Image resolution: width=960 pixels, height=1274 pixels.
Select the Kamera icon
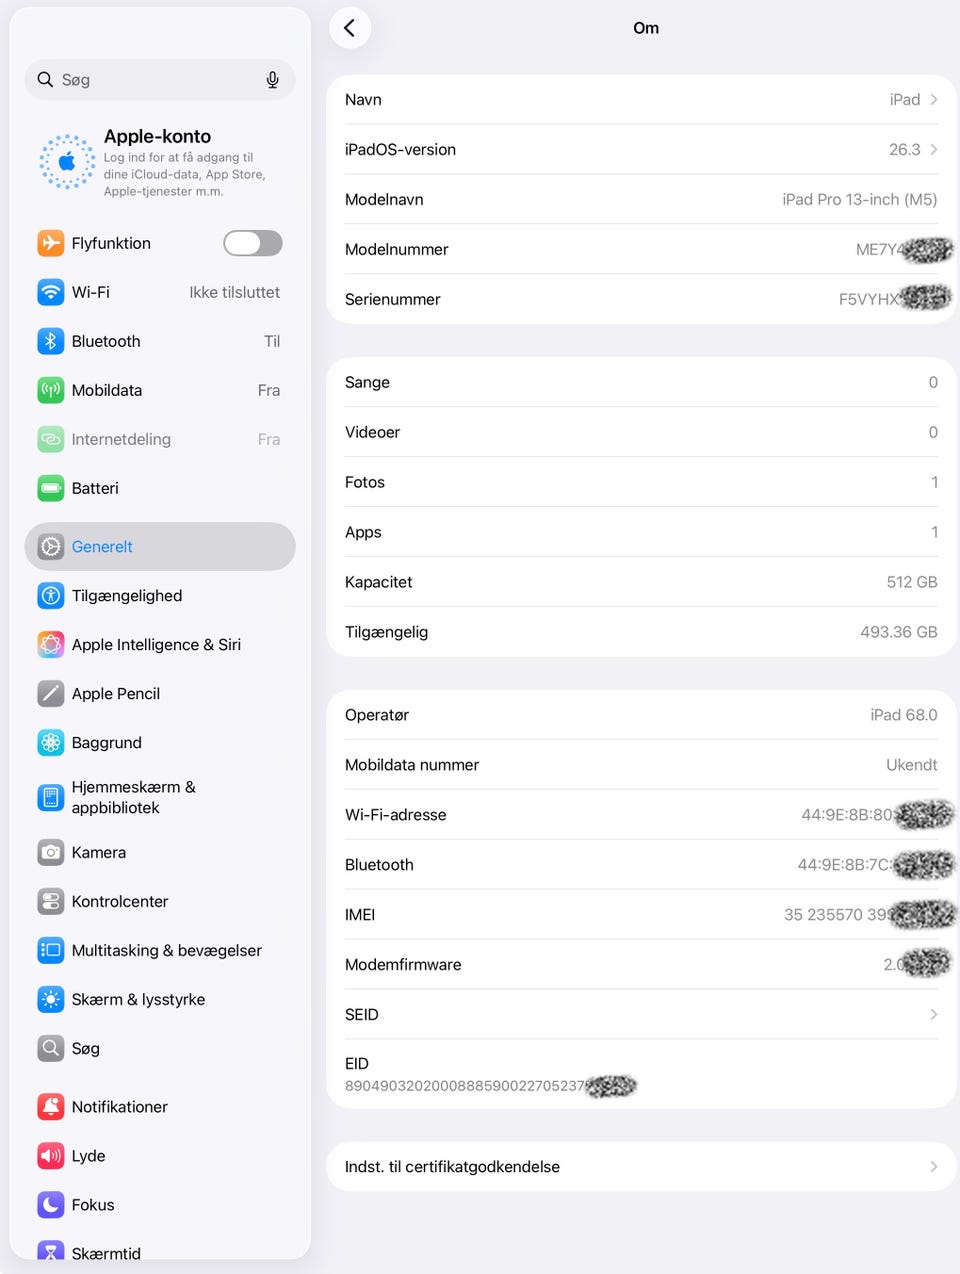click(x=51, y=852)
